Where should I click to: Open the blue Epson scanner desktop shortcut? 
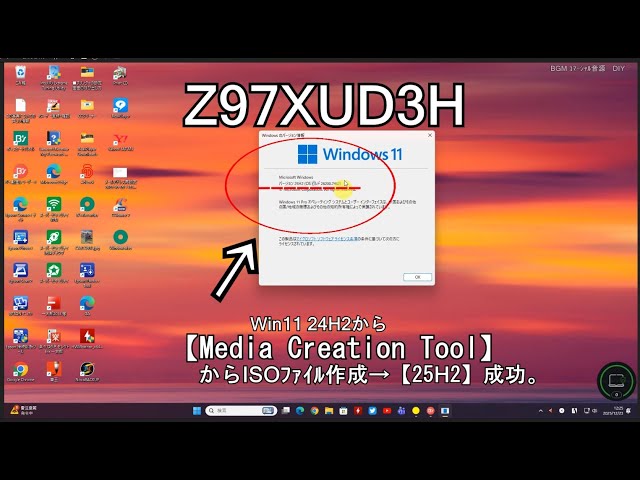click(x=20, y=273)
